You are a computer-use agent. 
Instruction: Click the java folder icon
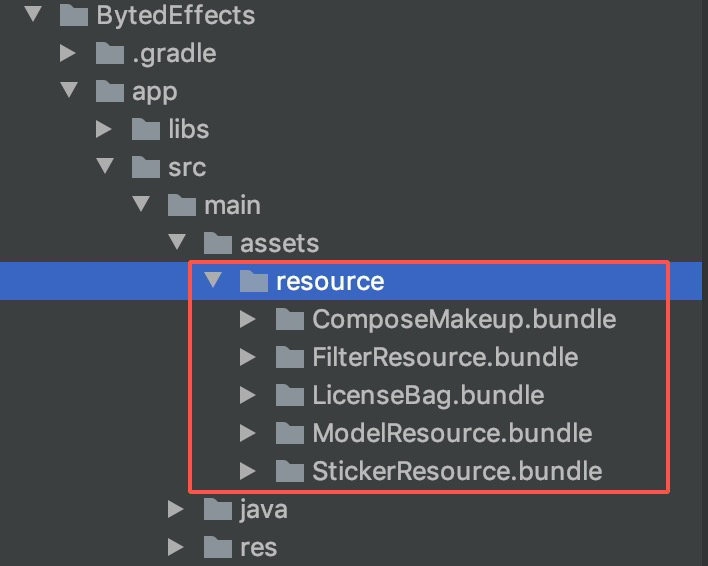tap(218, 509)
